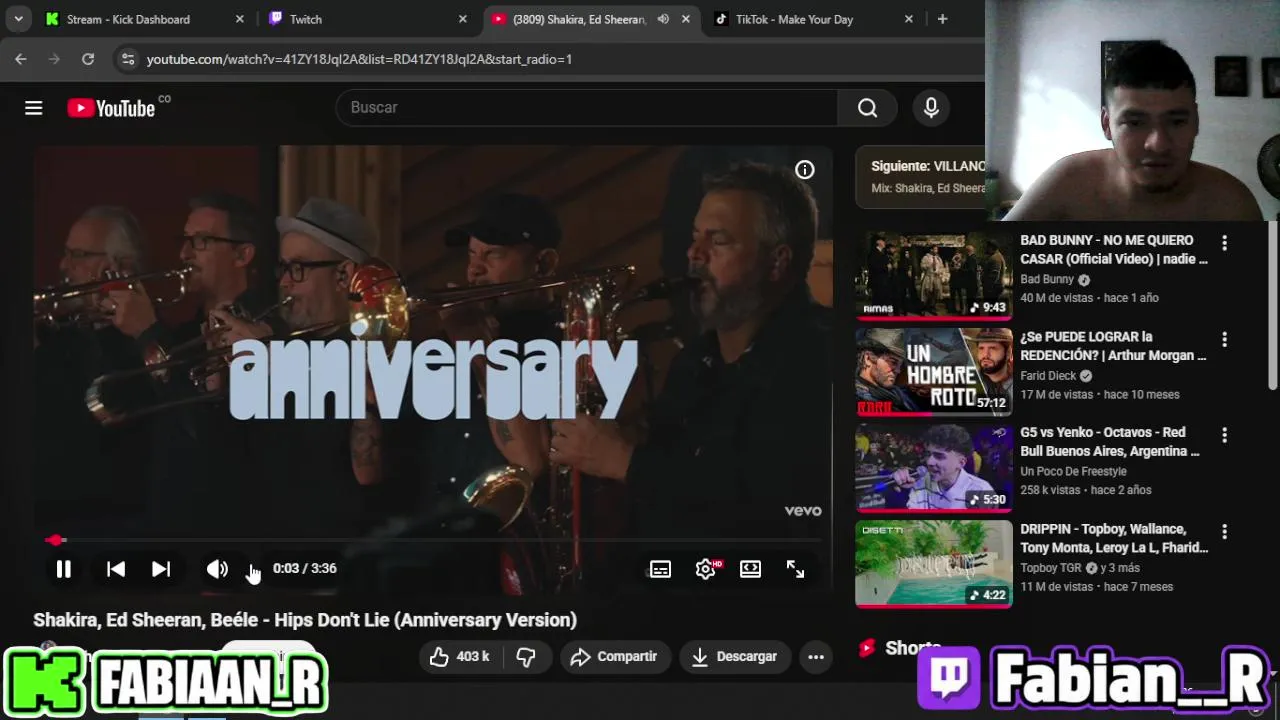This screenshot has height=720, width=1280.
Task: Open video info card icon
Action: click(805, 170)
